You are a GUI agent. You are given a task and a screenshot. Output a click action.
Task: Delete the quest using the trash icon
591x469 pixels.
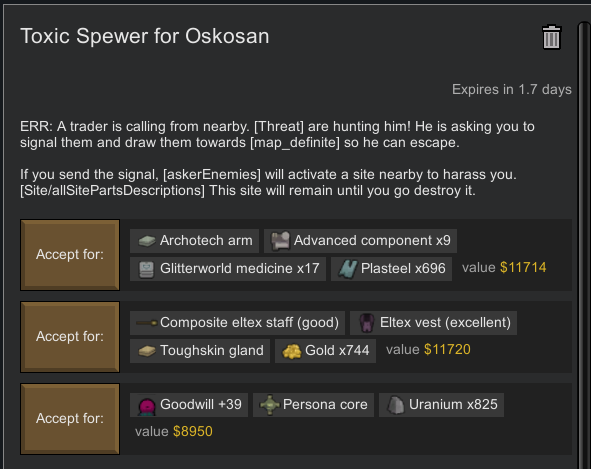pyautogui.click(x=551, y=37)
